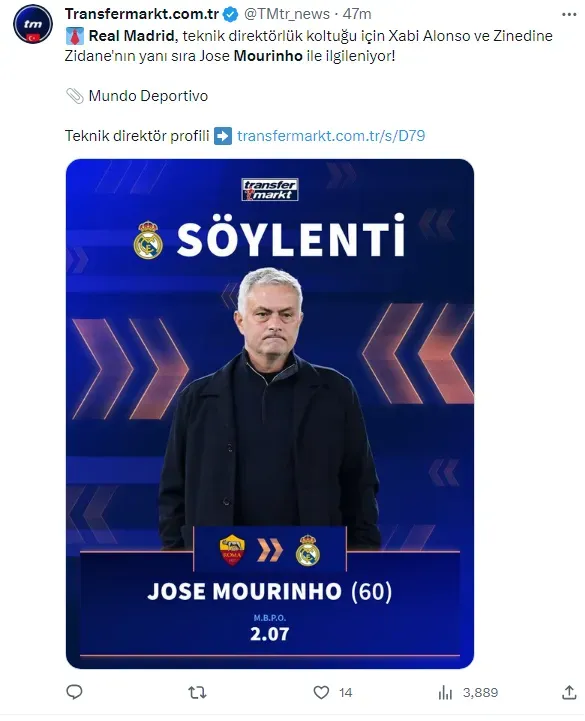Open the Transfermarkt profile avatar
Image resolution: width=585 pixels, height=721 pixels.
[x=33, y=24]
